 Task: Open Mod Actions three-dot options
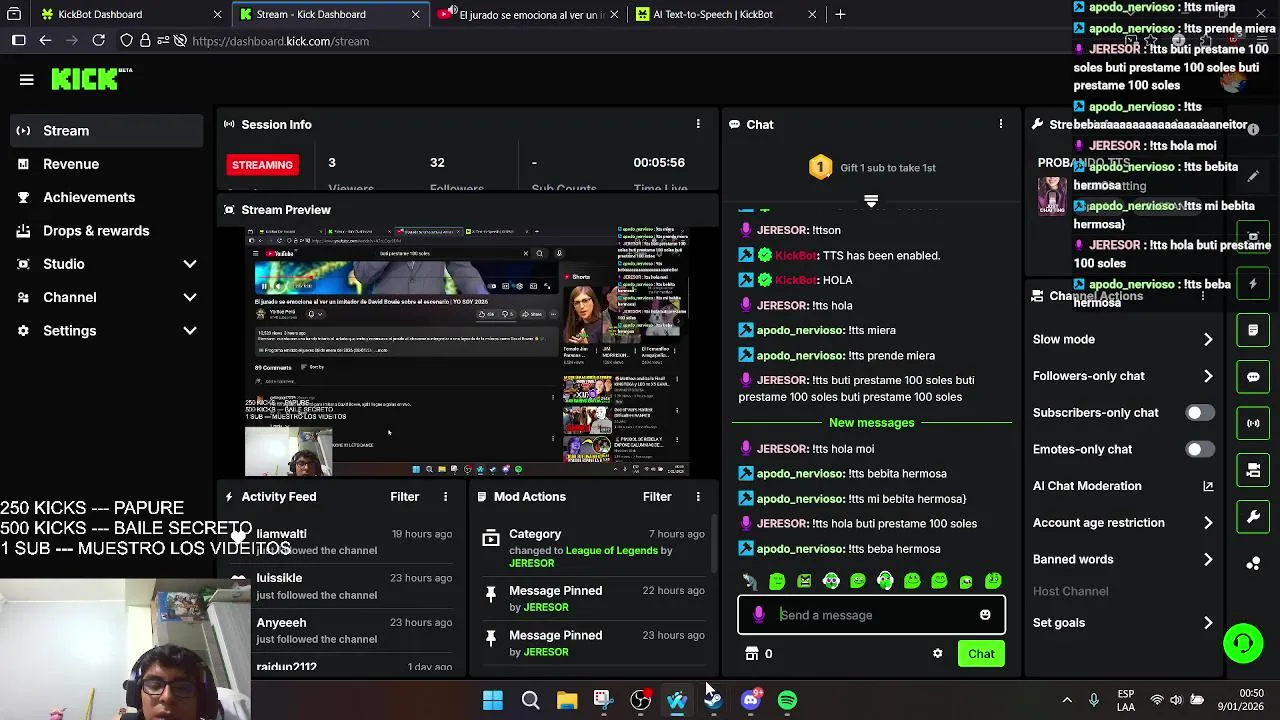click(x=698, y=497)
